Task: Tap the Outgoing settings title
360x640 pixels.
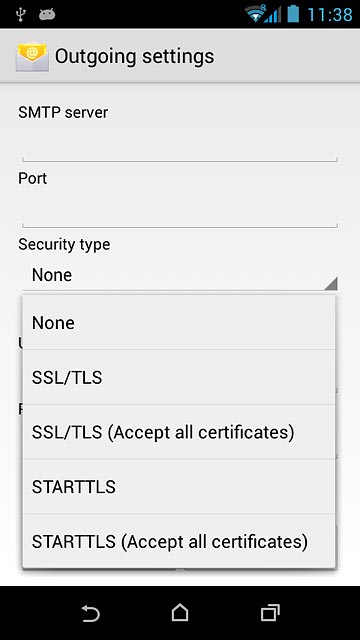Action: [134, 56]
